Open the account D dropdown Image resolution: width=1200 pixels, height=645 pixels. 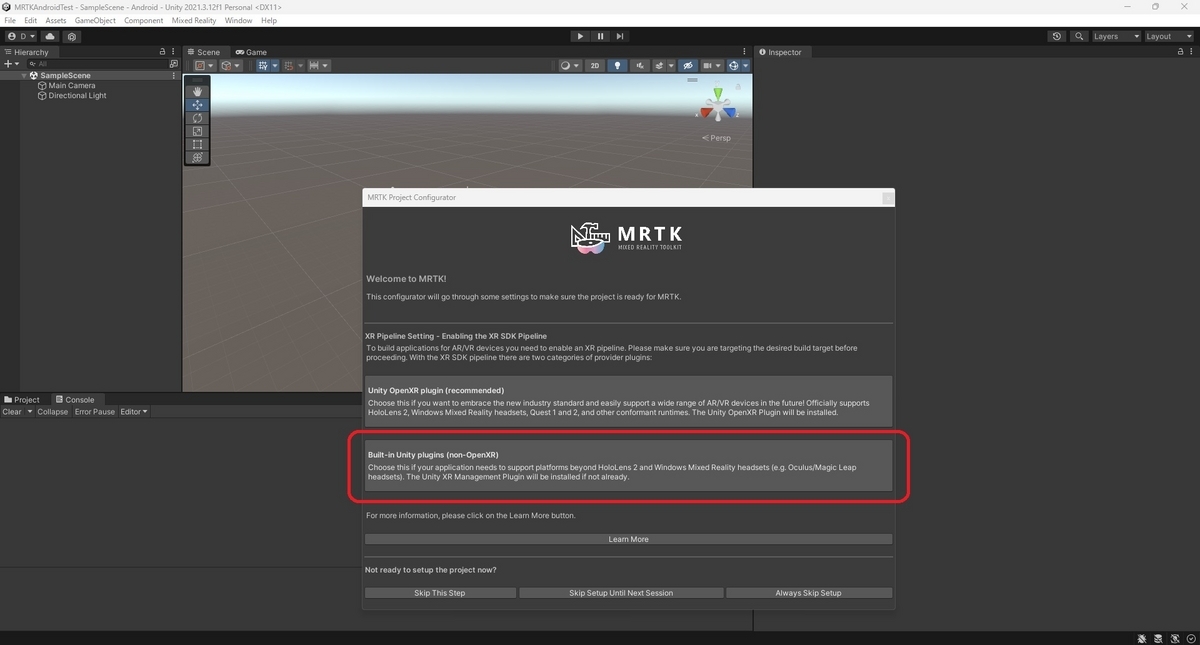coord(20,36)
